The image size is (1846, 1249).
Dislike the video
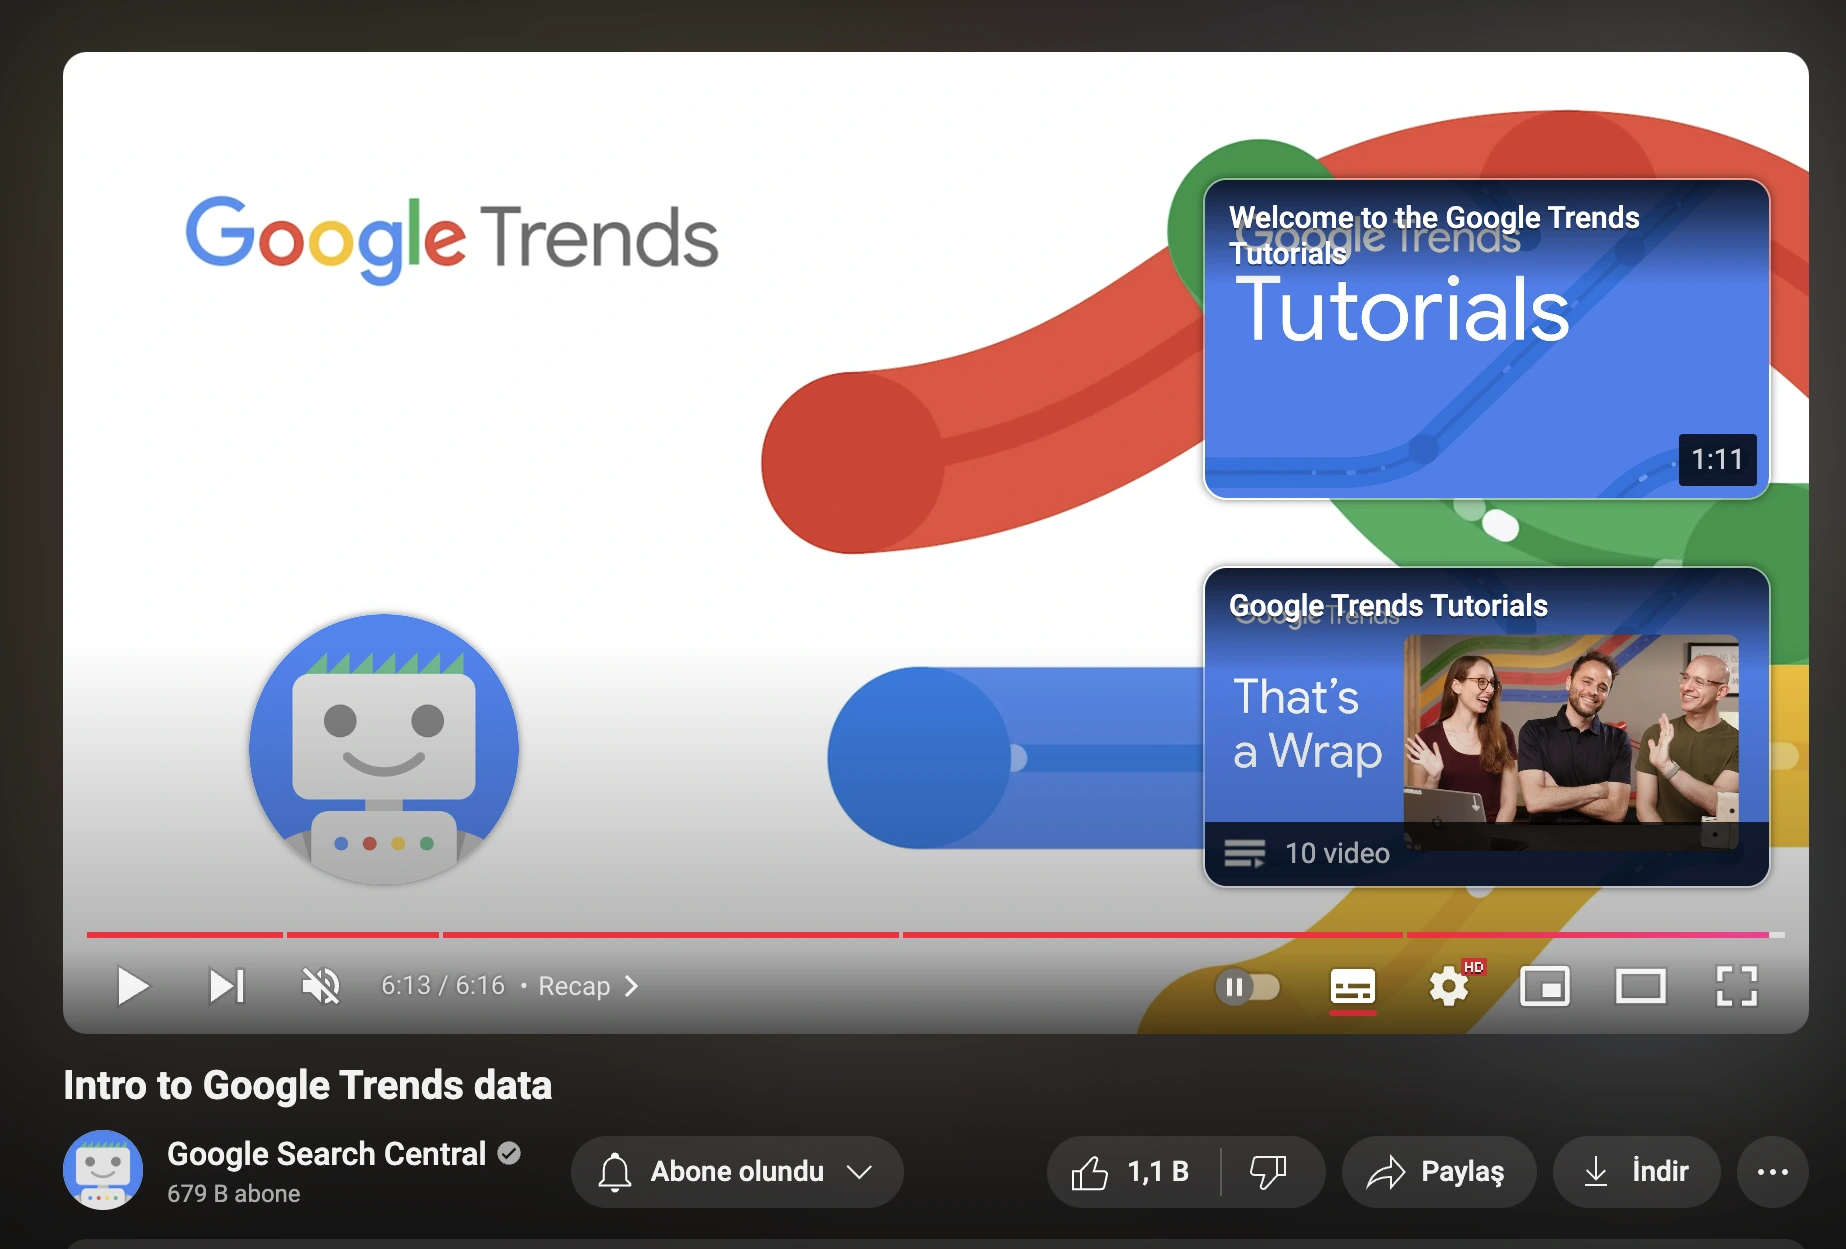[x=1270, y=1171]
